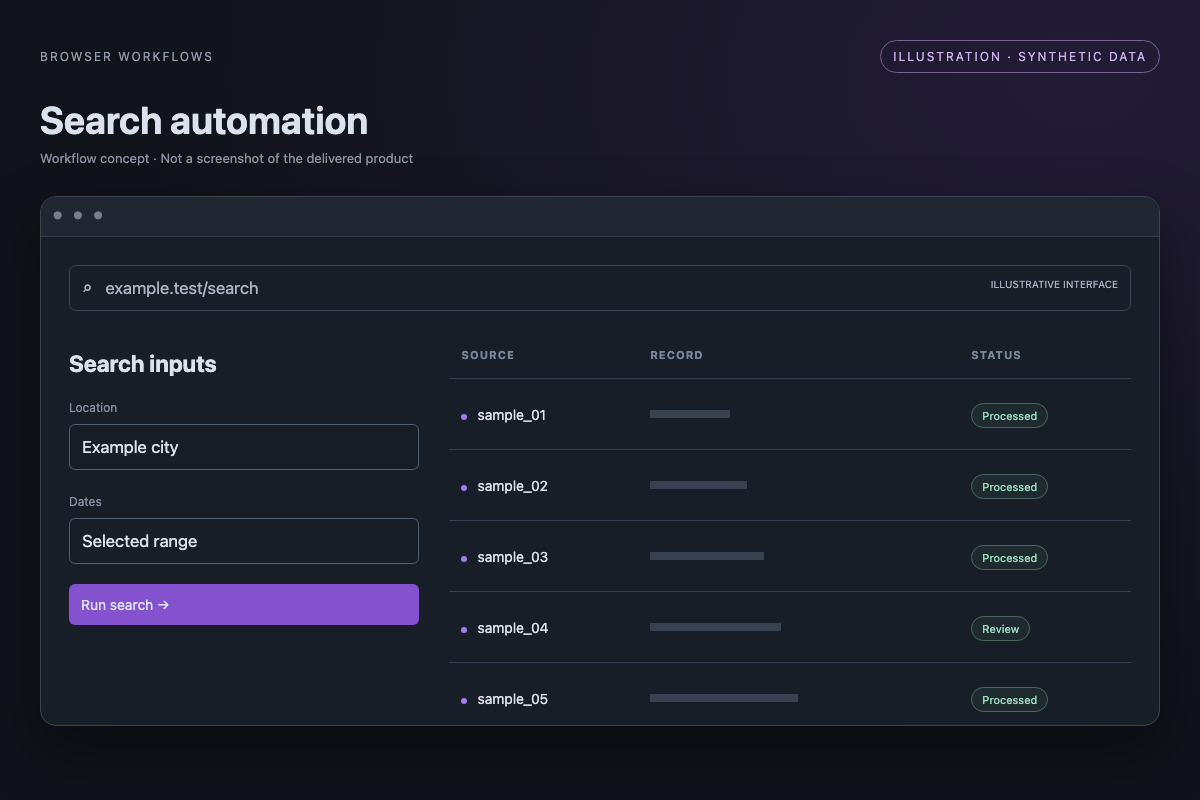Click the record placeholder bar for sample_05
The image size is (1200, 800).
pos(724,698)
